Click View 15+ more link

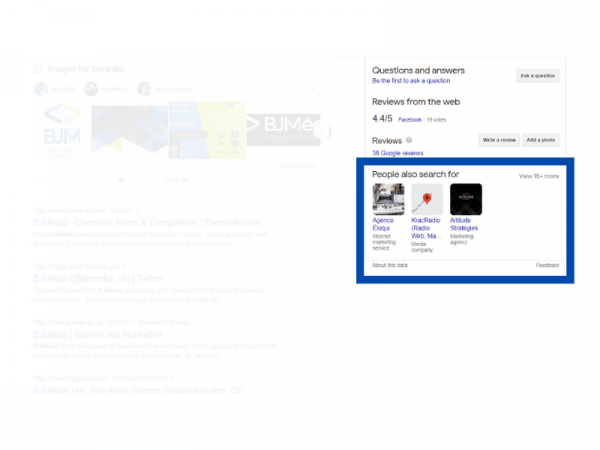pos(539,176)
